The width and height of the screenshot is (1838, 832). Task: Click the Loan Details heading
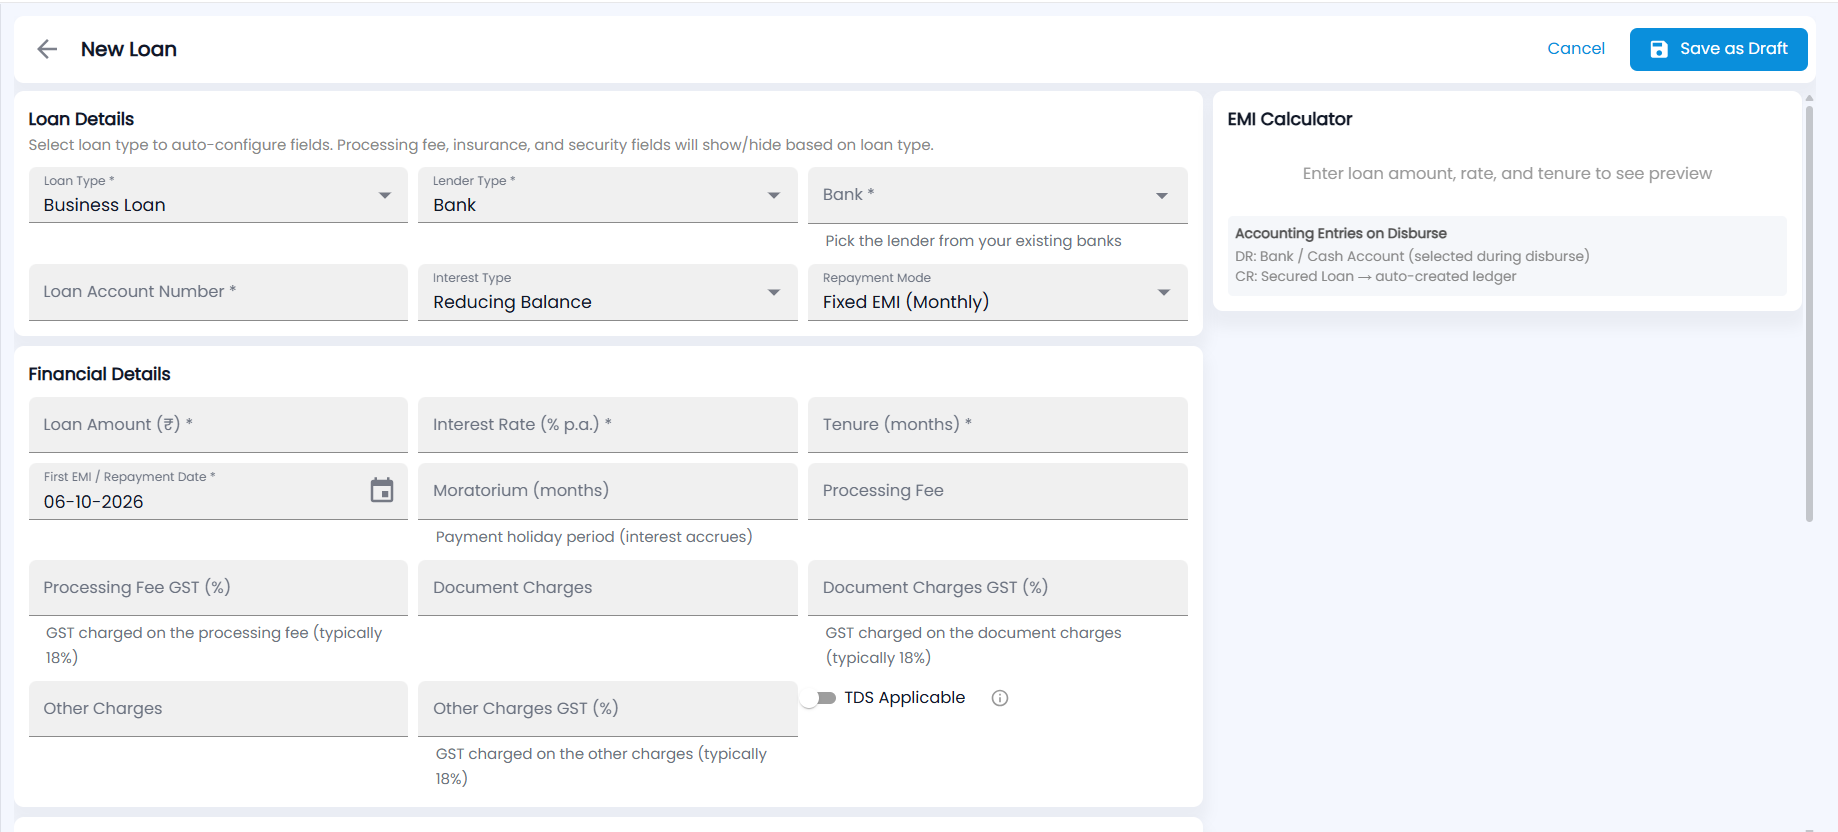pyautogui.click(x=81, y=119)
